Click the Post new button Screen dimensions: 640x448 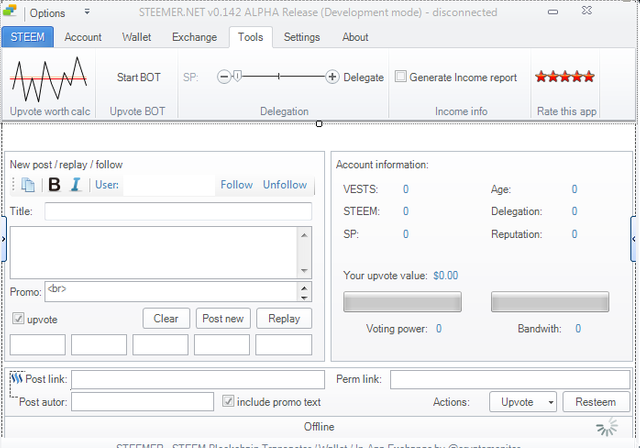223,318
